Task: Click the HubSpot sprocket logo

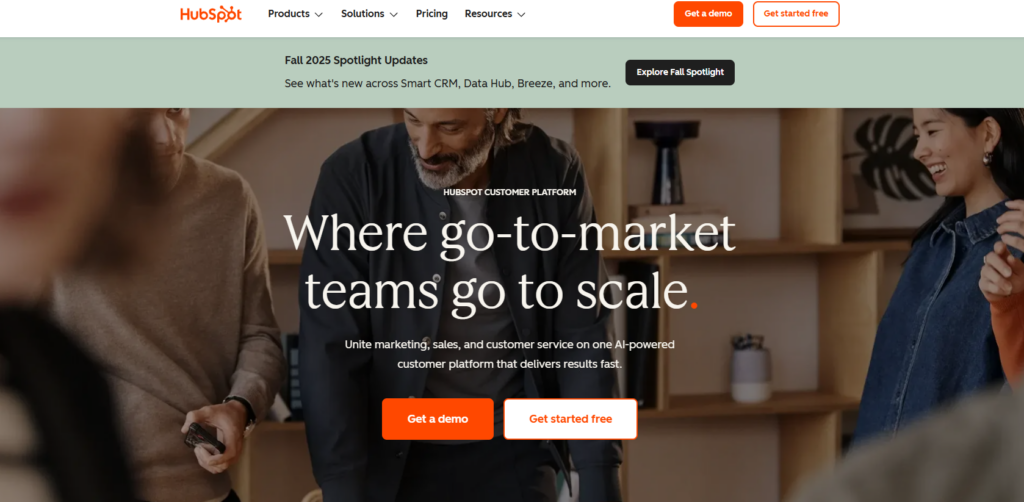Action: (x=211, y=14)
